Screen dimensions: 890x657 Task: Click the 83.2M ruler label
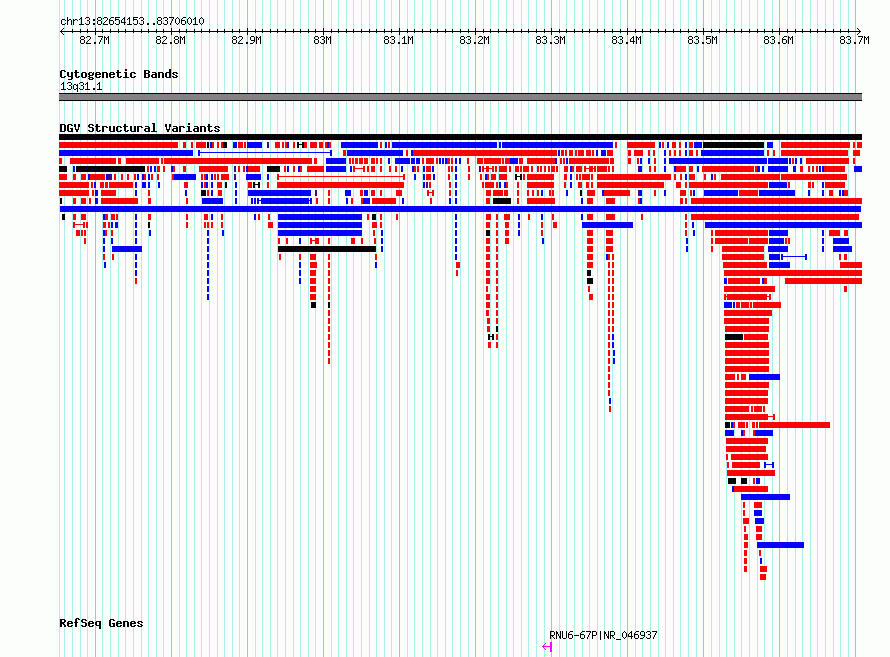475,40
